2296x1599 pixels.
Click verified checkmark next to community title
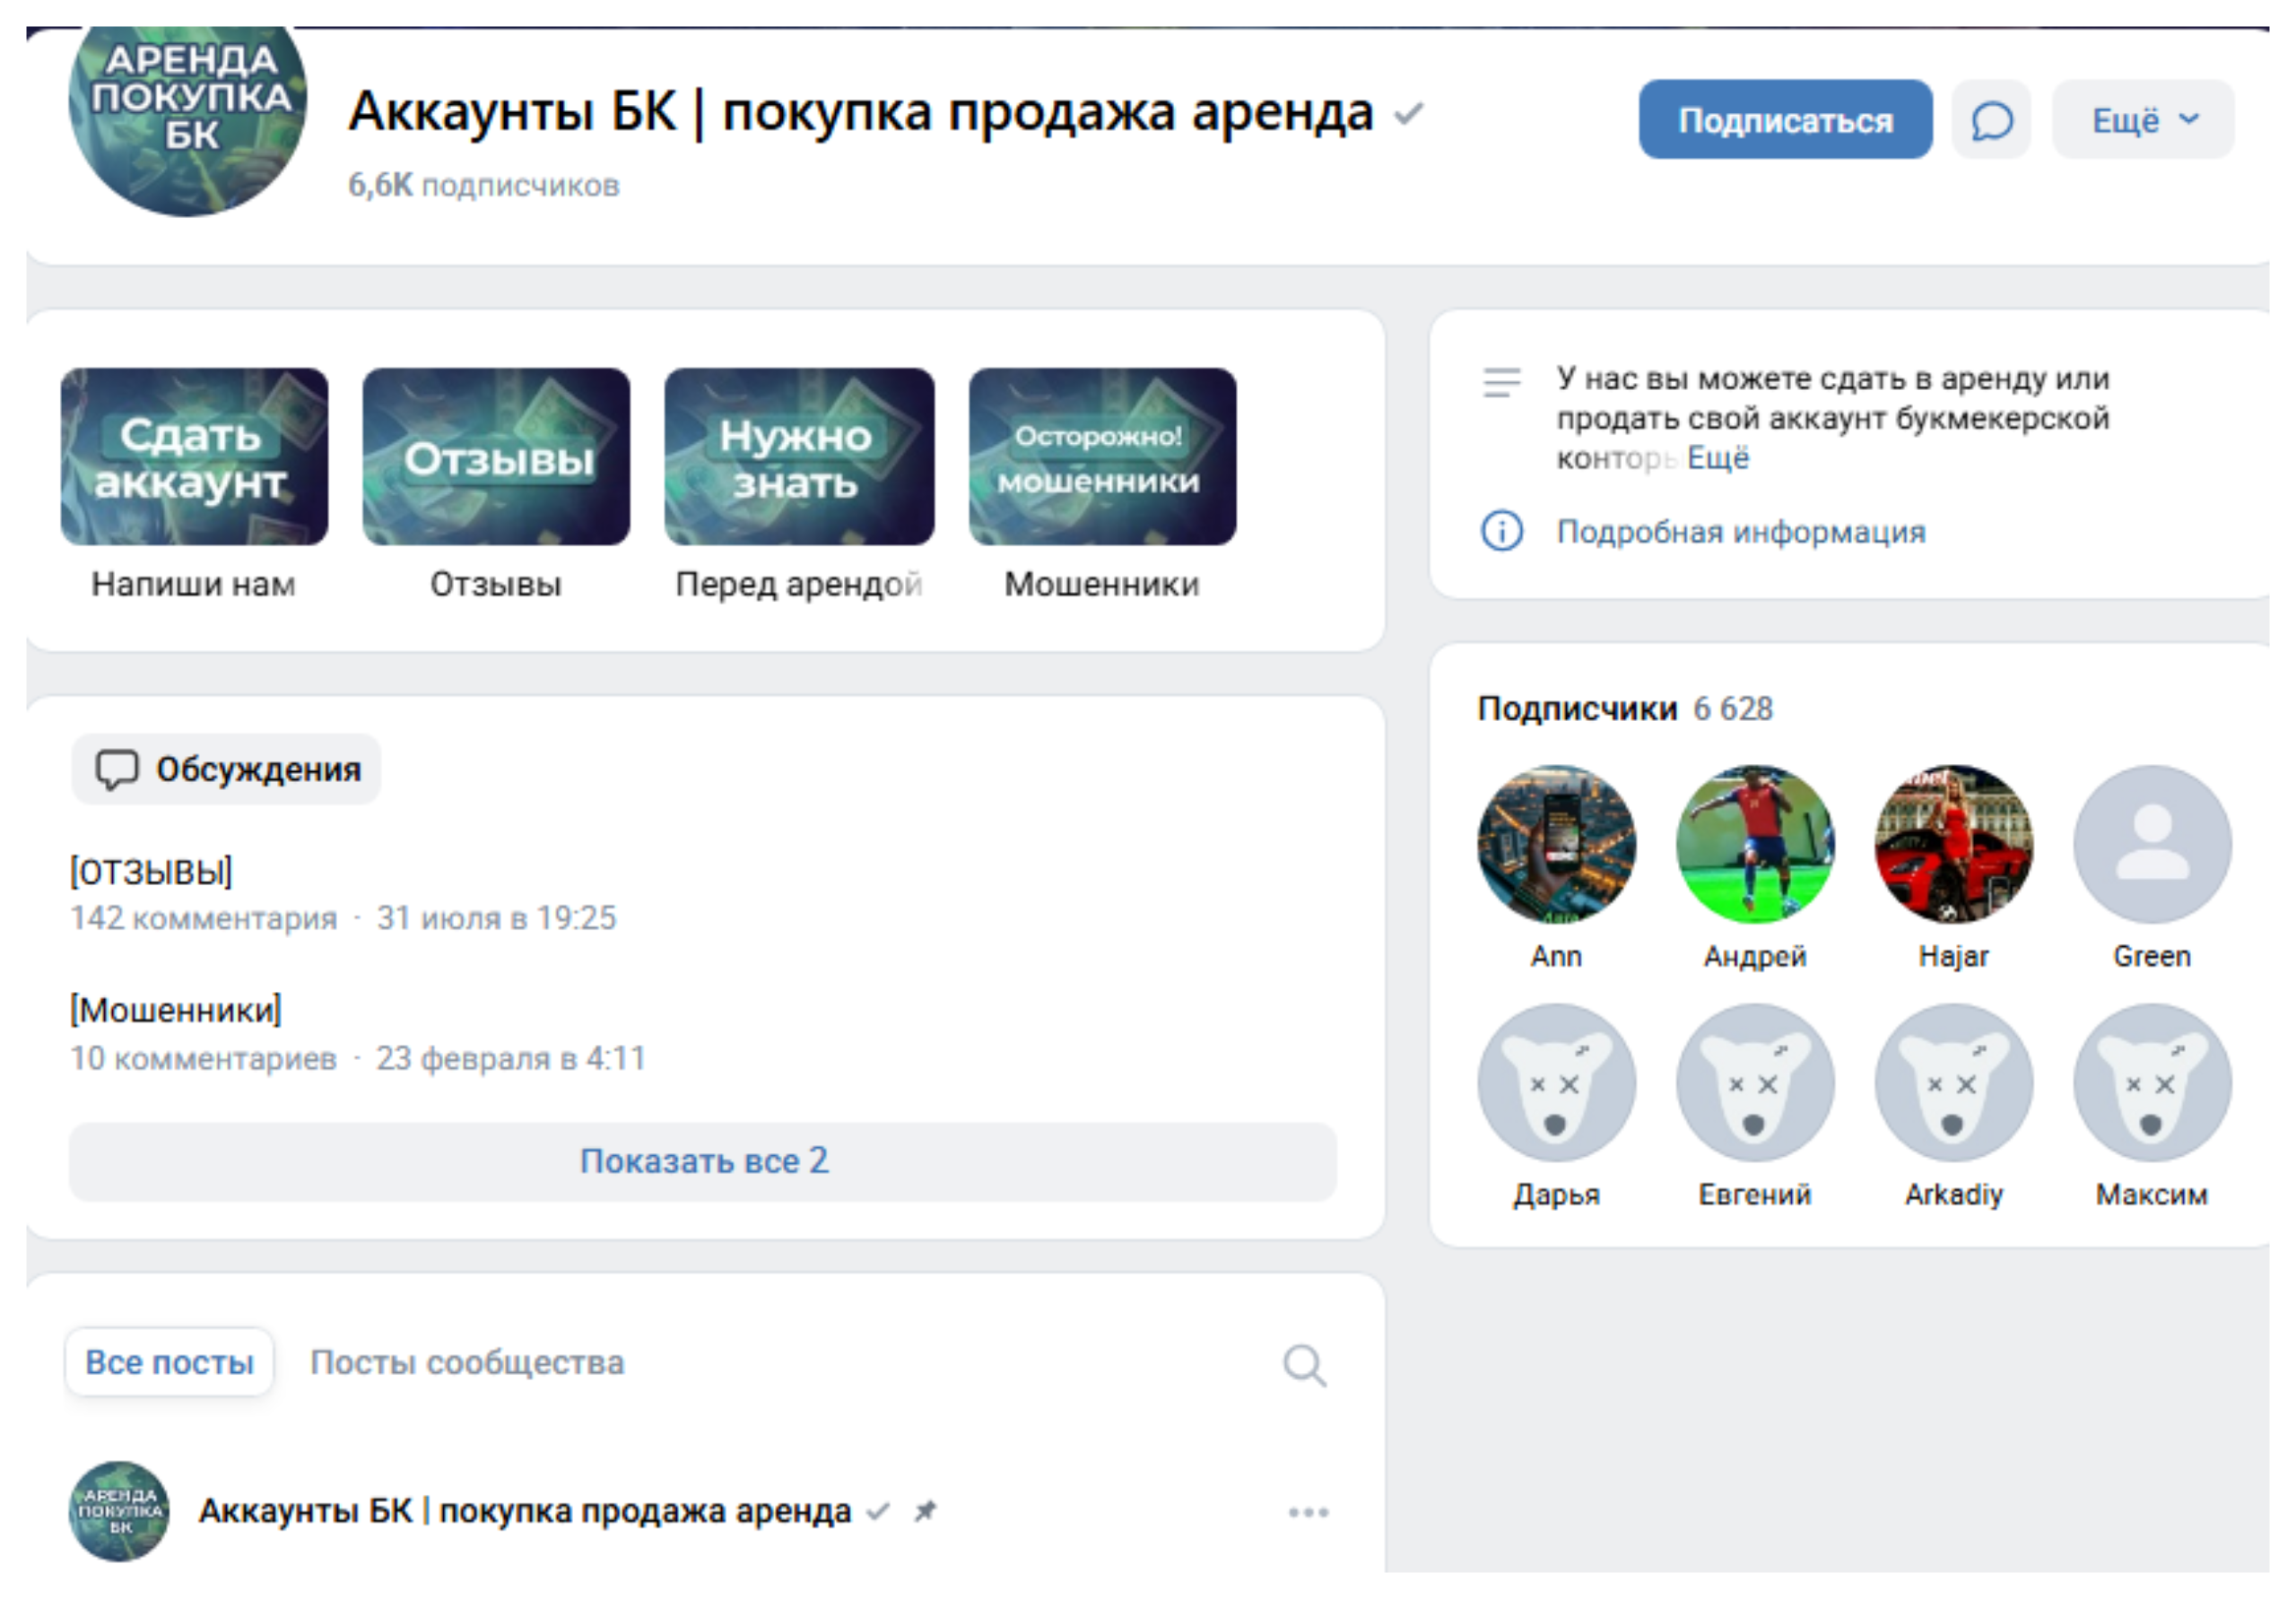[1408, 114]
